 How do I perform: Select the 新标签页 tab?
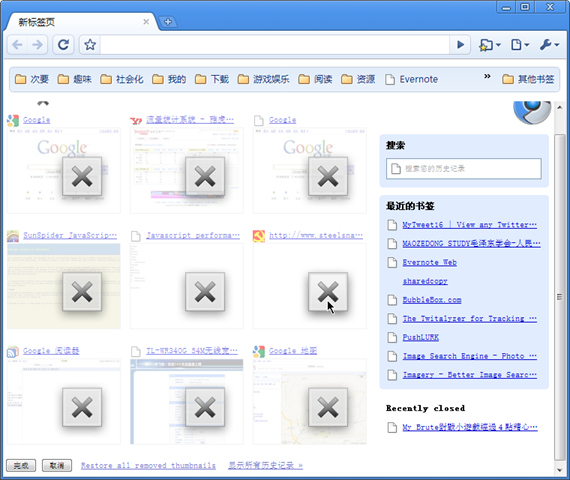[x=82, y=22]
